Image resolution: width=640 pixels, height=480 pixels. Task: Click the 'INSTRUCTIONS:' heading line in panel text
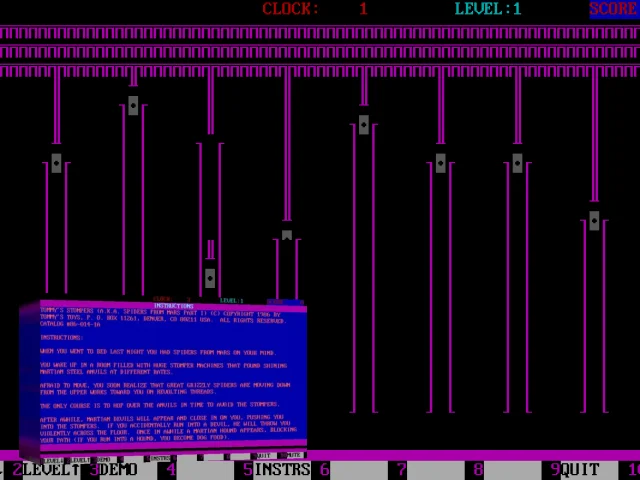(62, 338)
